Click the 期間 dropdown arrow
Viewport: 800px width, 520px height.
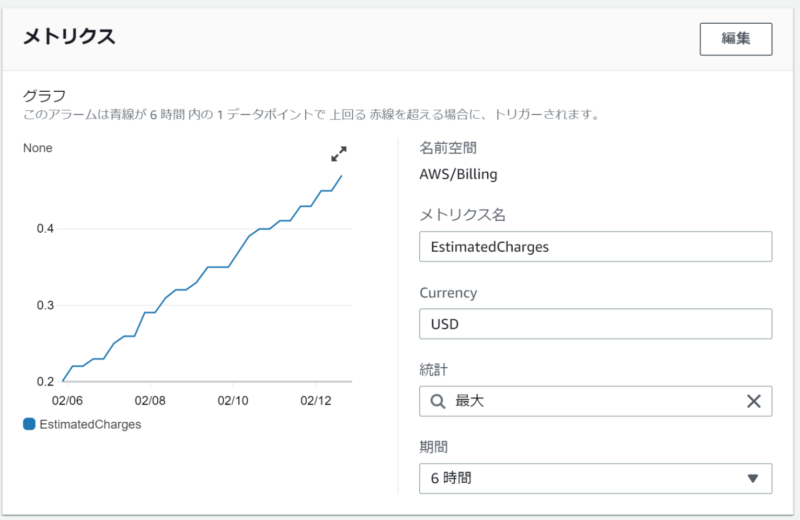click(753, 478)
